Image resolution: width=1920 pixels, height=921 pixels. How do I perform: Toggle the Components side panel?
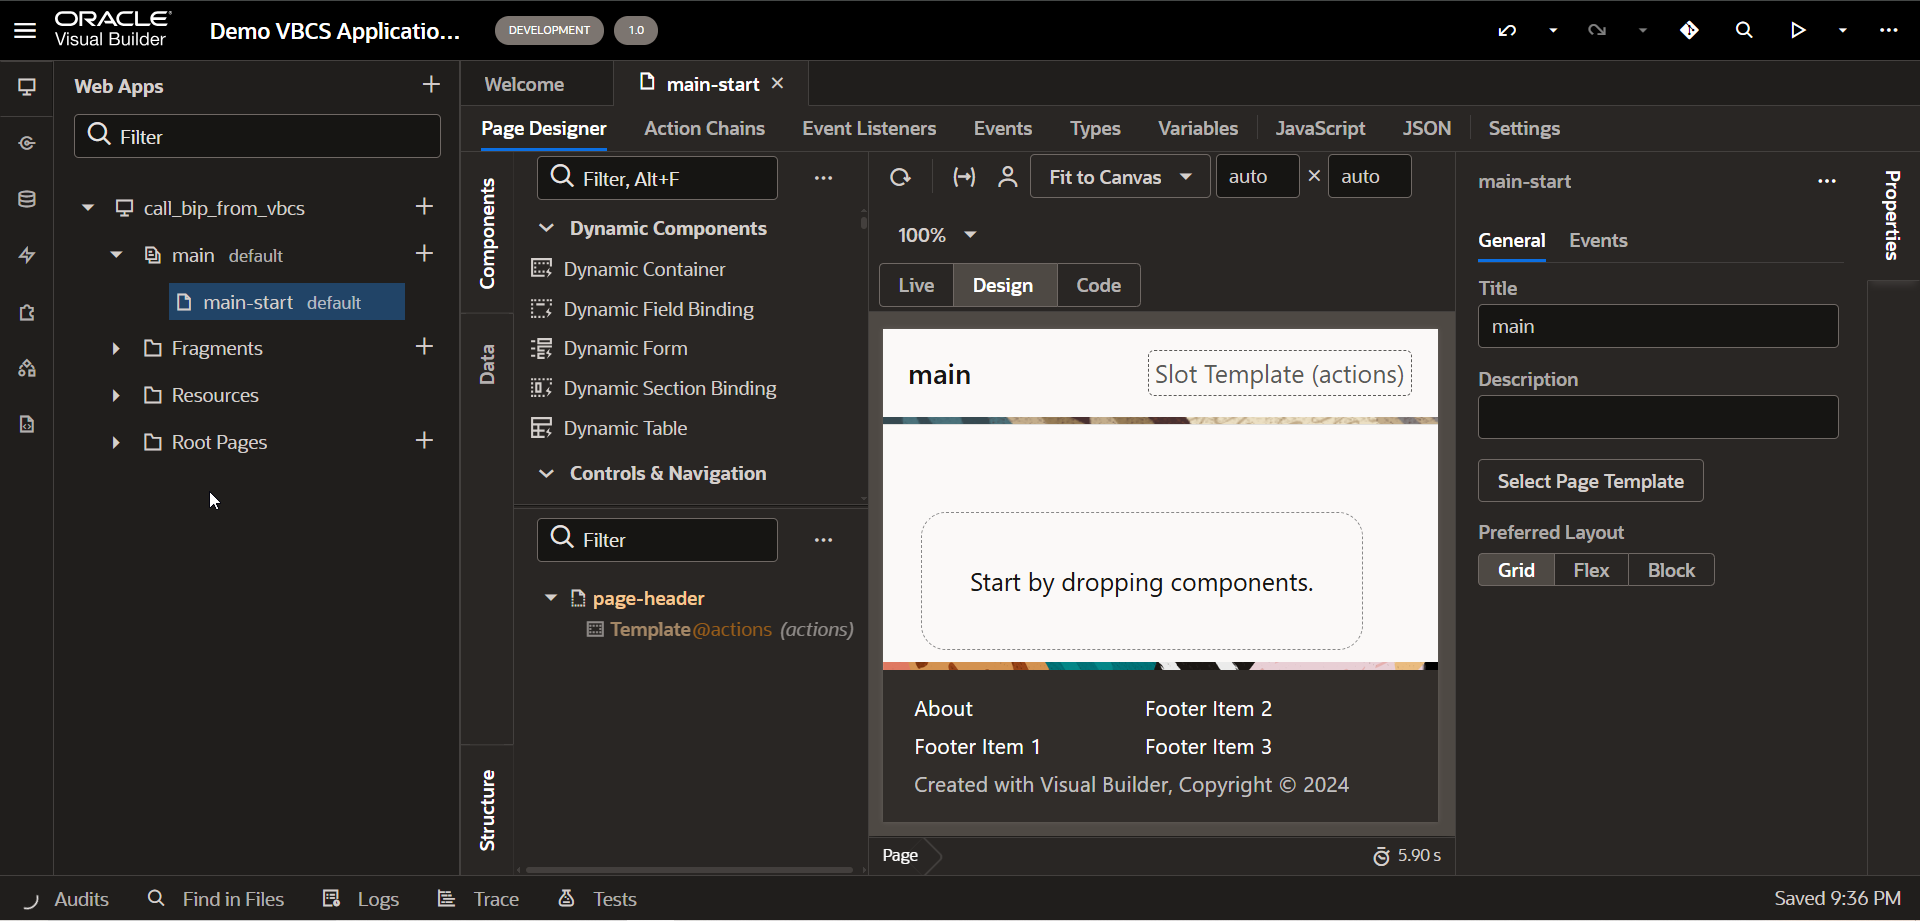tap(487, 233)
